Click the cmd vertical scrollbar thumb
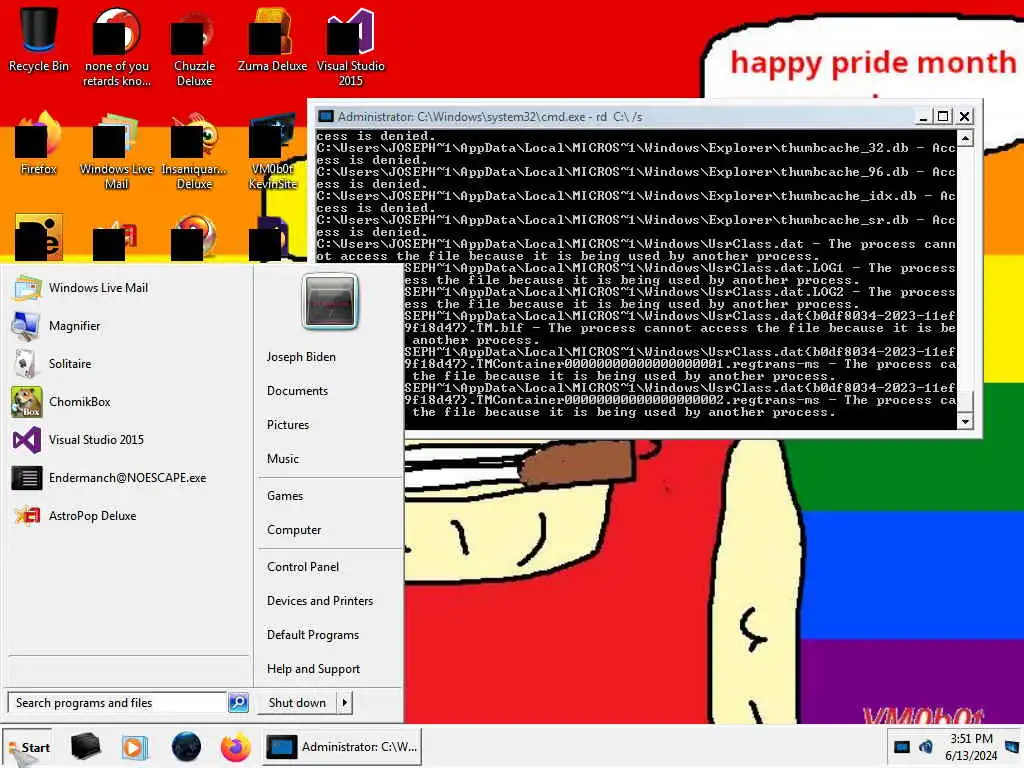This screenshot has width=1024, height=768. click(x=965, y=401)
